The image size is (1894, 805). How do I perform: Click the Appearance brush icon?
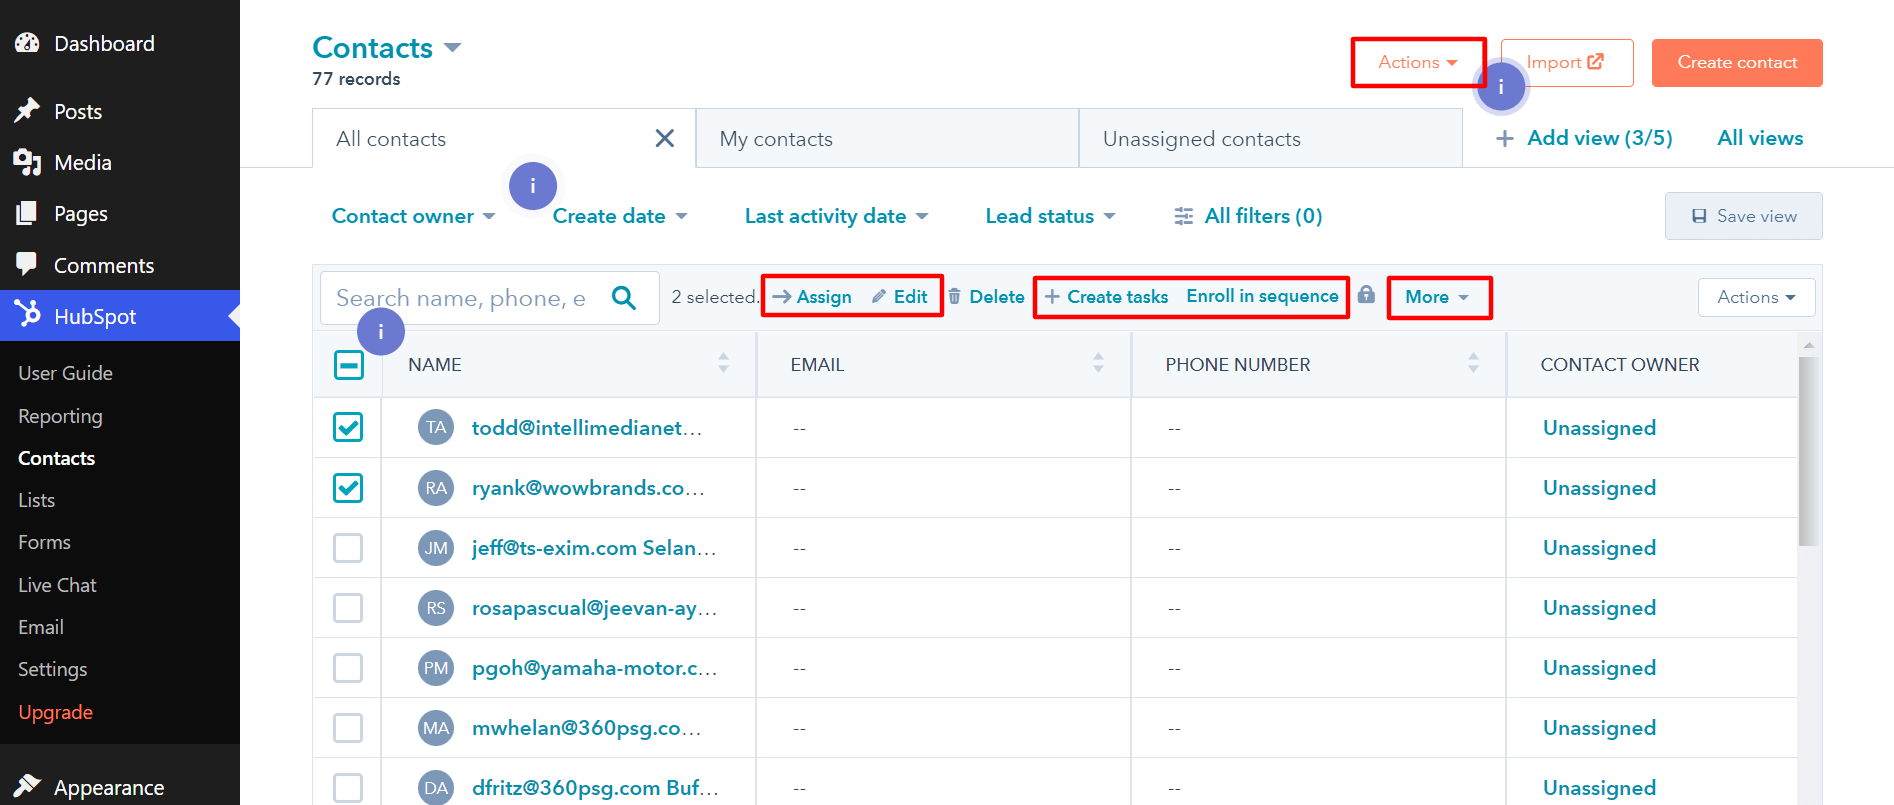point(27,786)
